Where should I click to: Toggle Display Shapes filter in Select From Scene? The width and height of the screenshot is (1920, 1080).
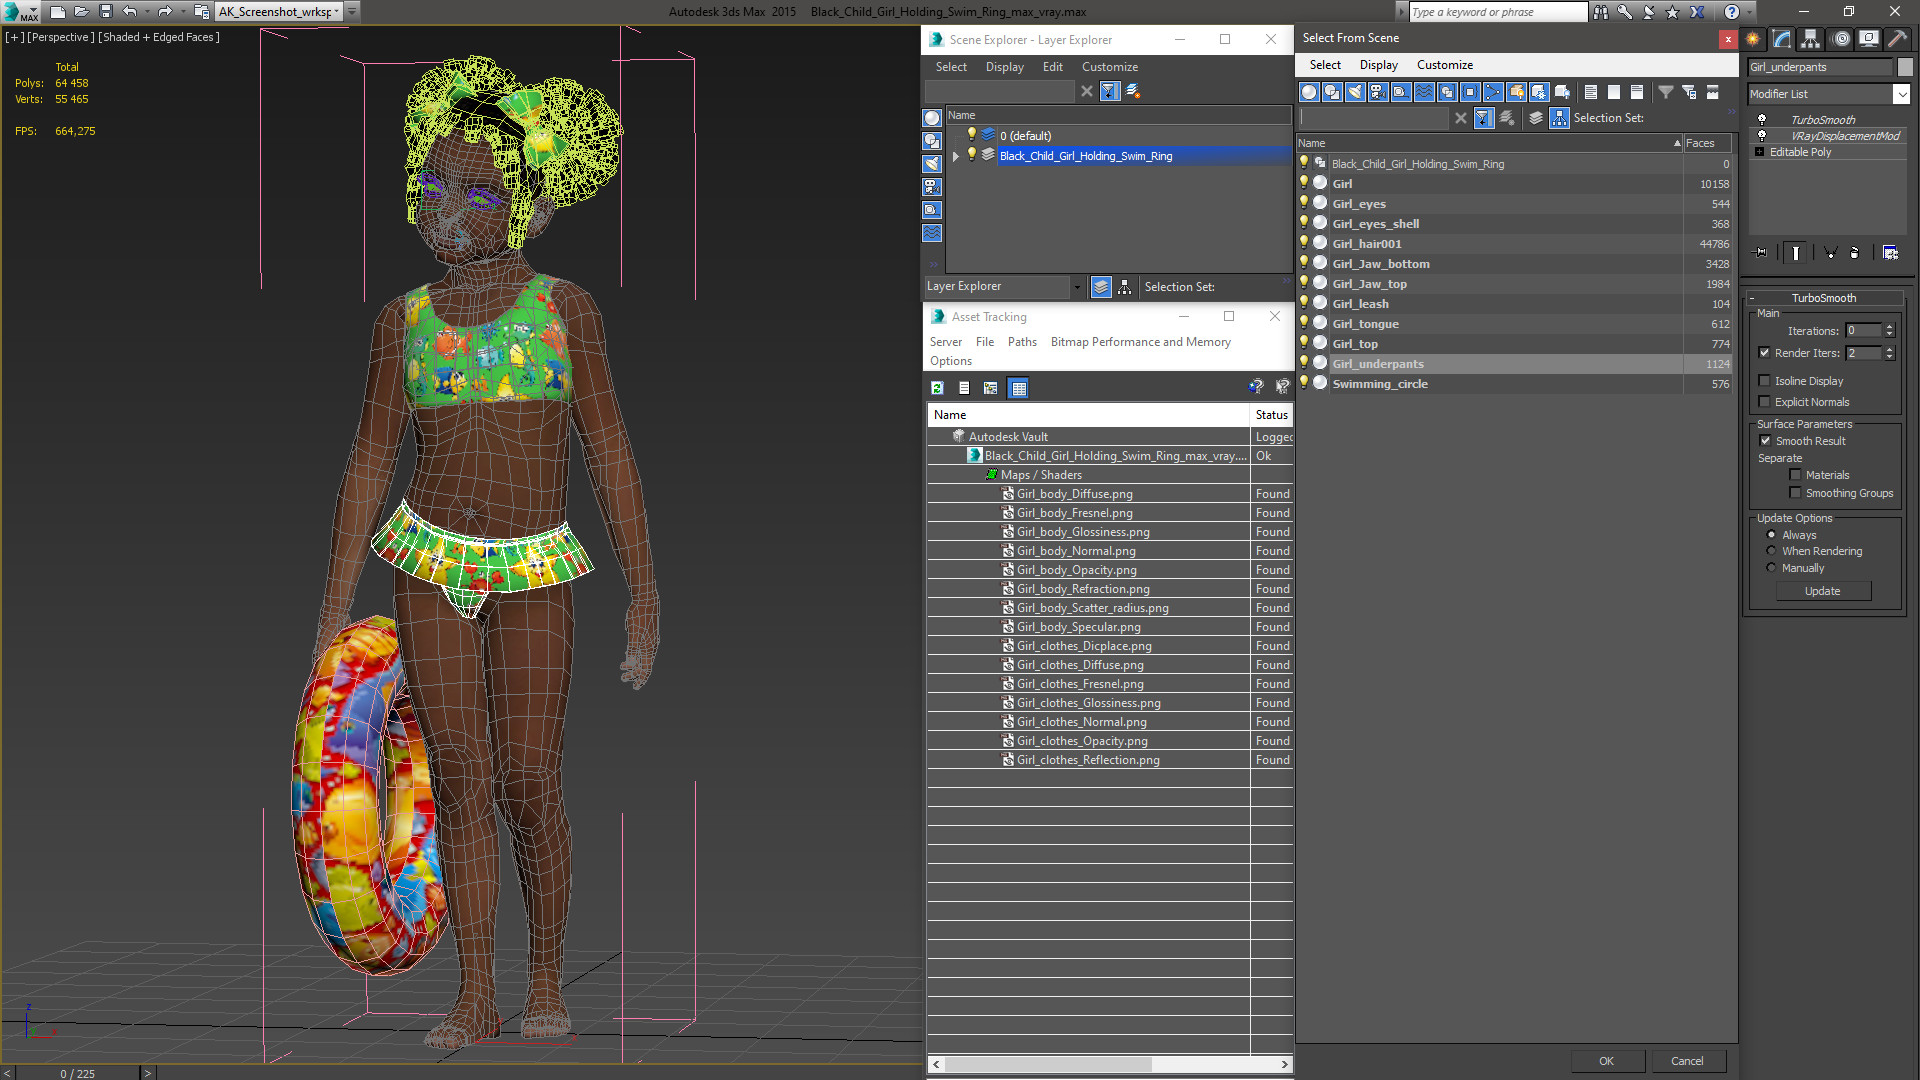[x=1332, y=92]
